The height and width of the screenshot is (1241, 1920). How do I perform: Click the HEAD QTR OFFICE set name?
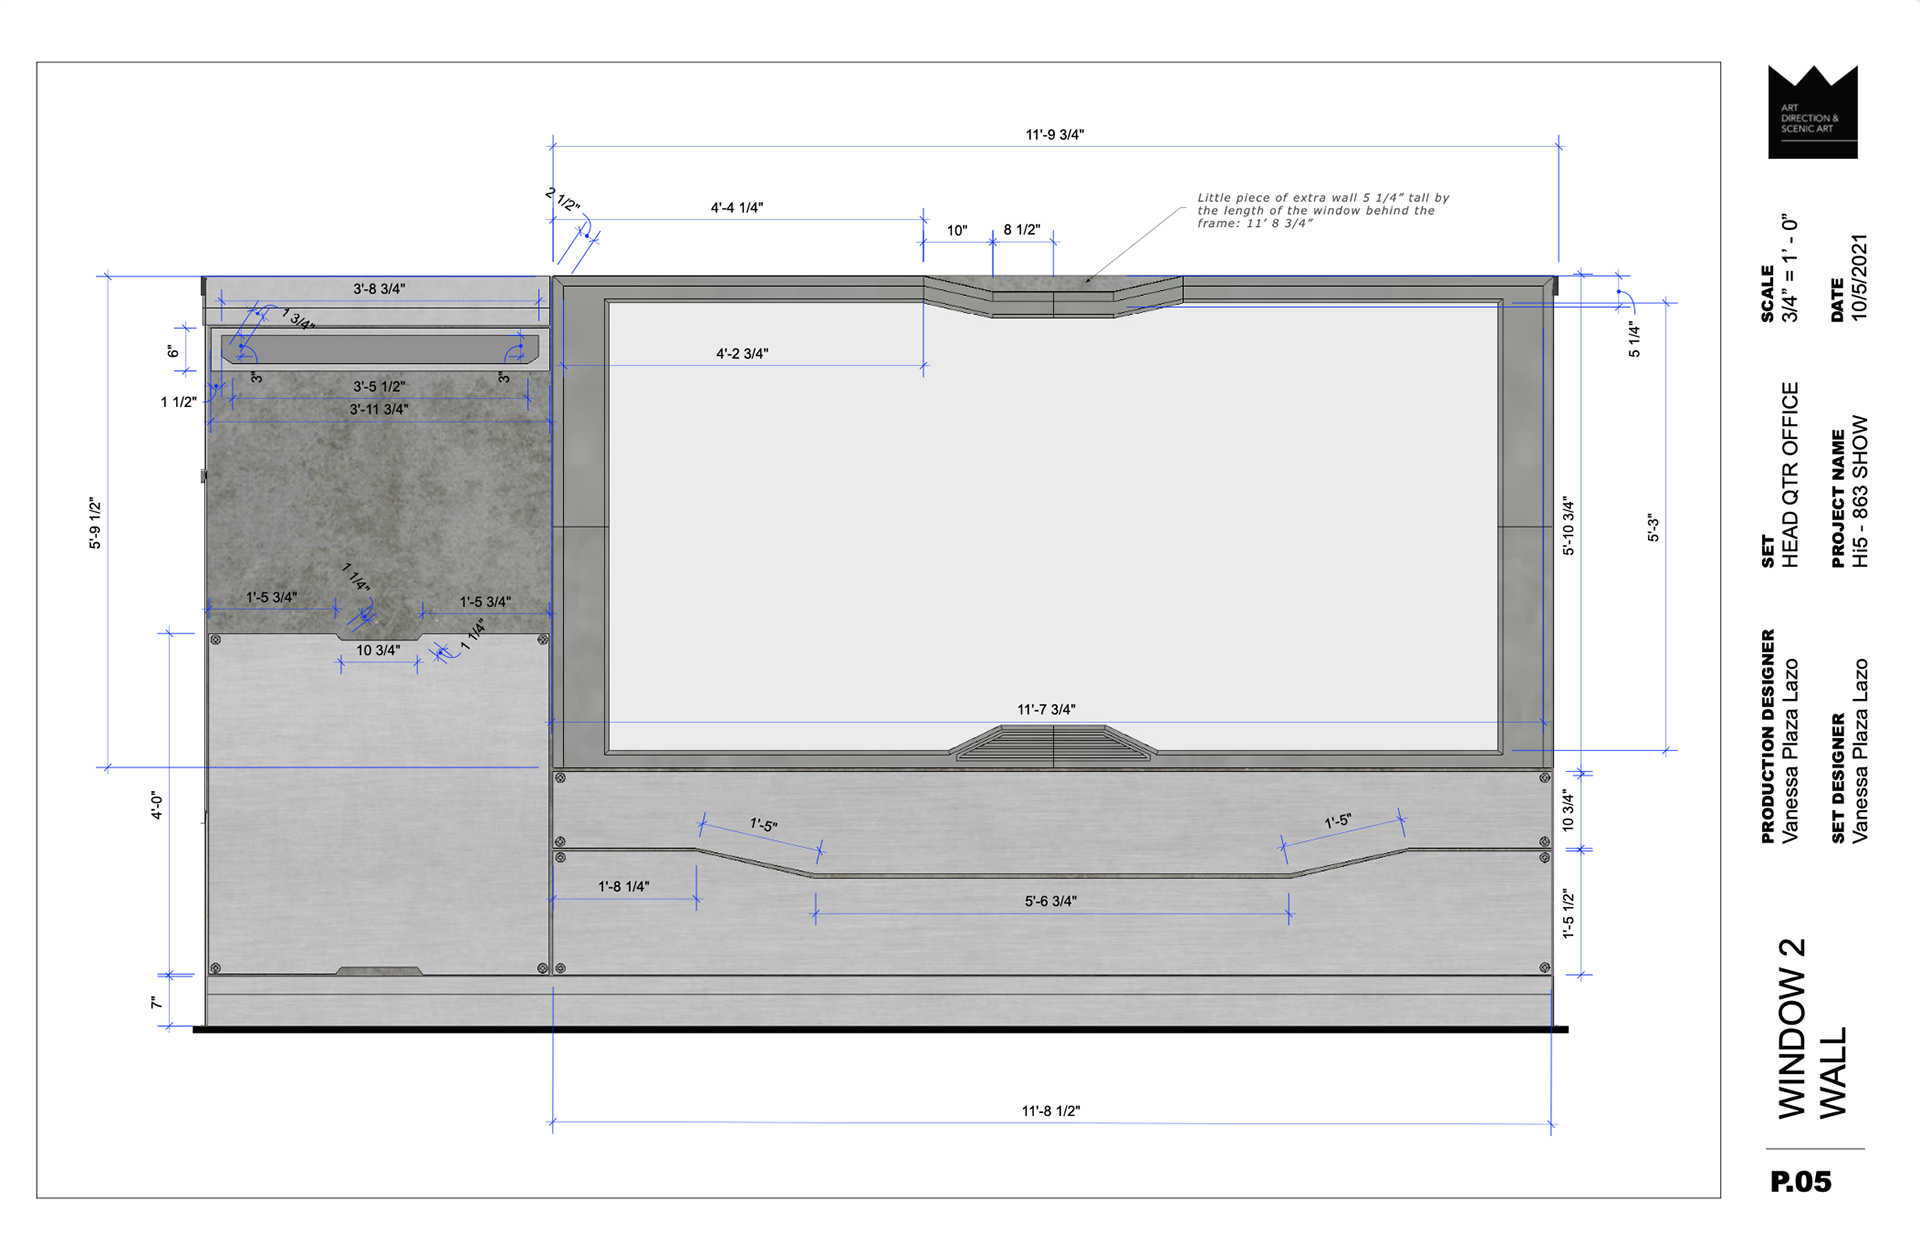(x=1790, y=475)
